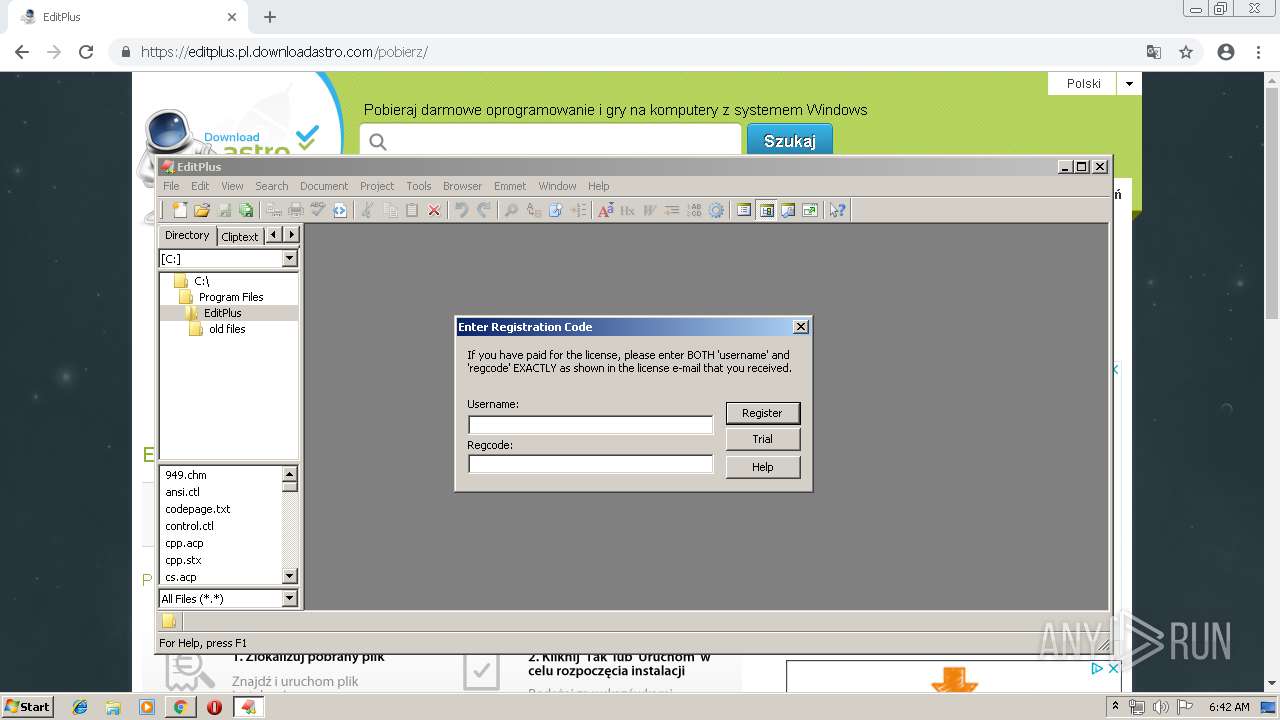Switch to the Cliptext tab
1280x720 pixels.
click(240, 237)
